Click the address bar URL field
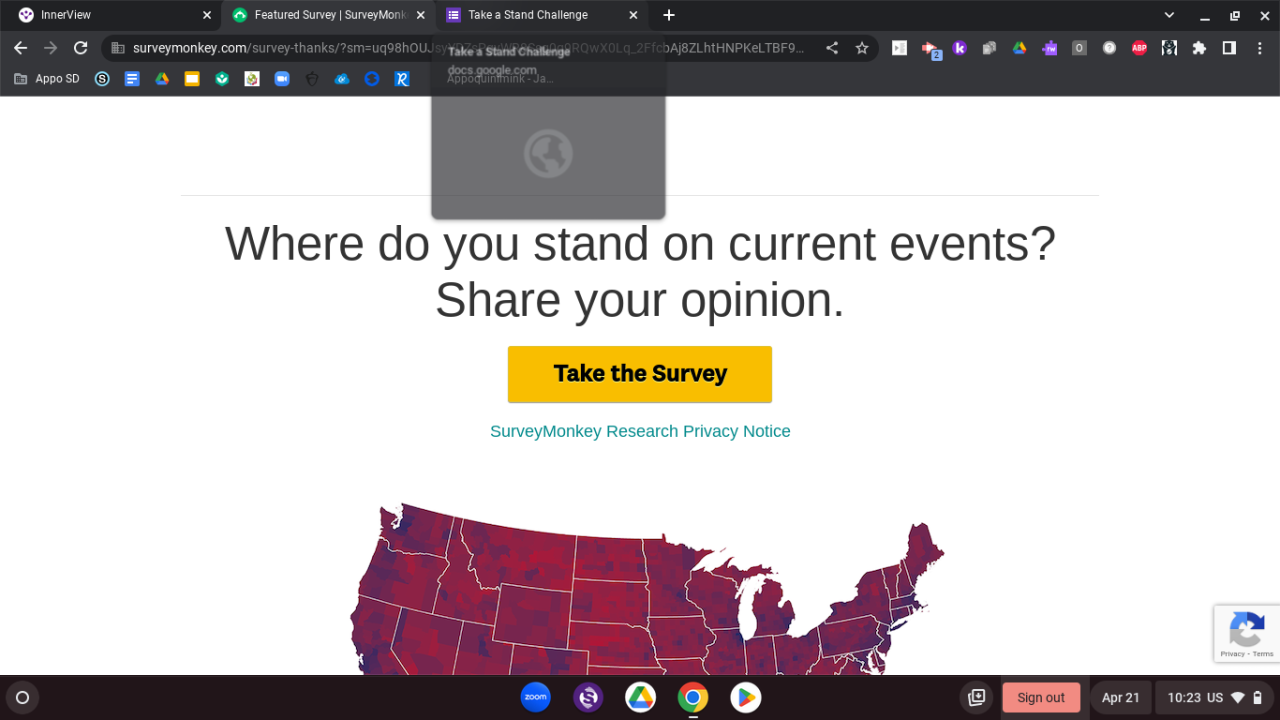1280x720 pixels. (468, 48)
